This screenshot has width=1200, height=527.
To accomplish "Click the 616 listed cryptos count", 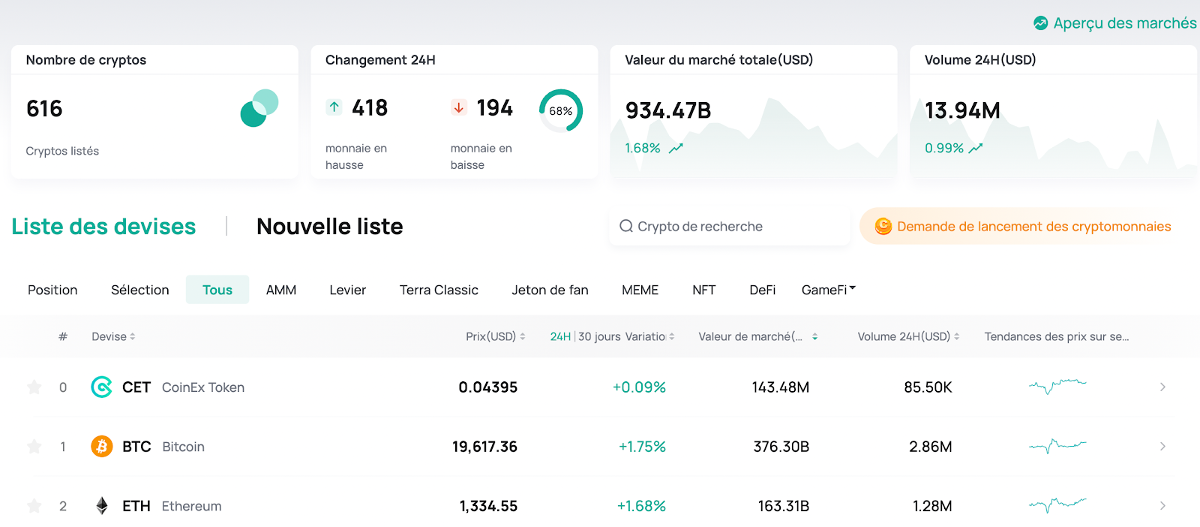I will pyautogui.click(x=44, y=109).
